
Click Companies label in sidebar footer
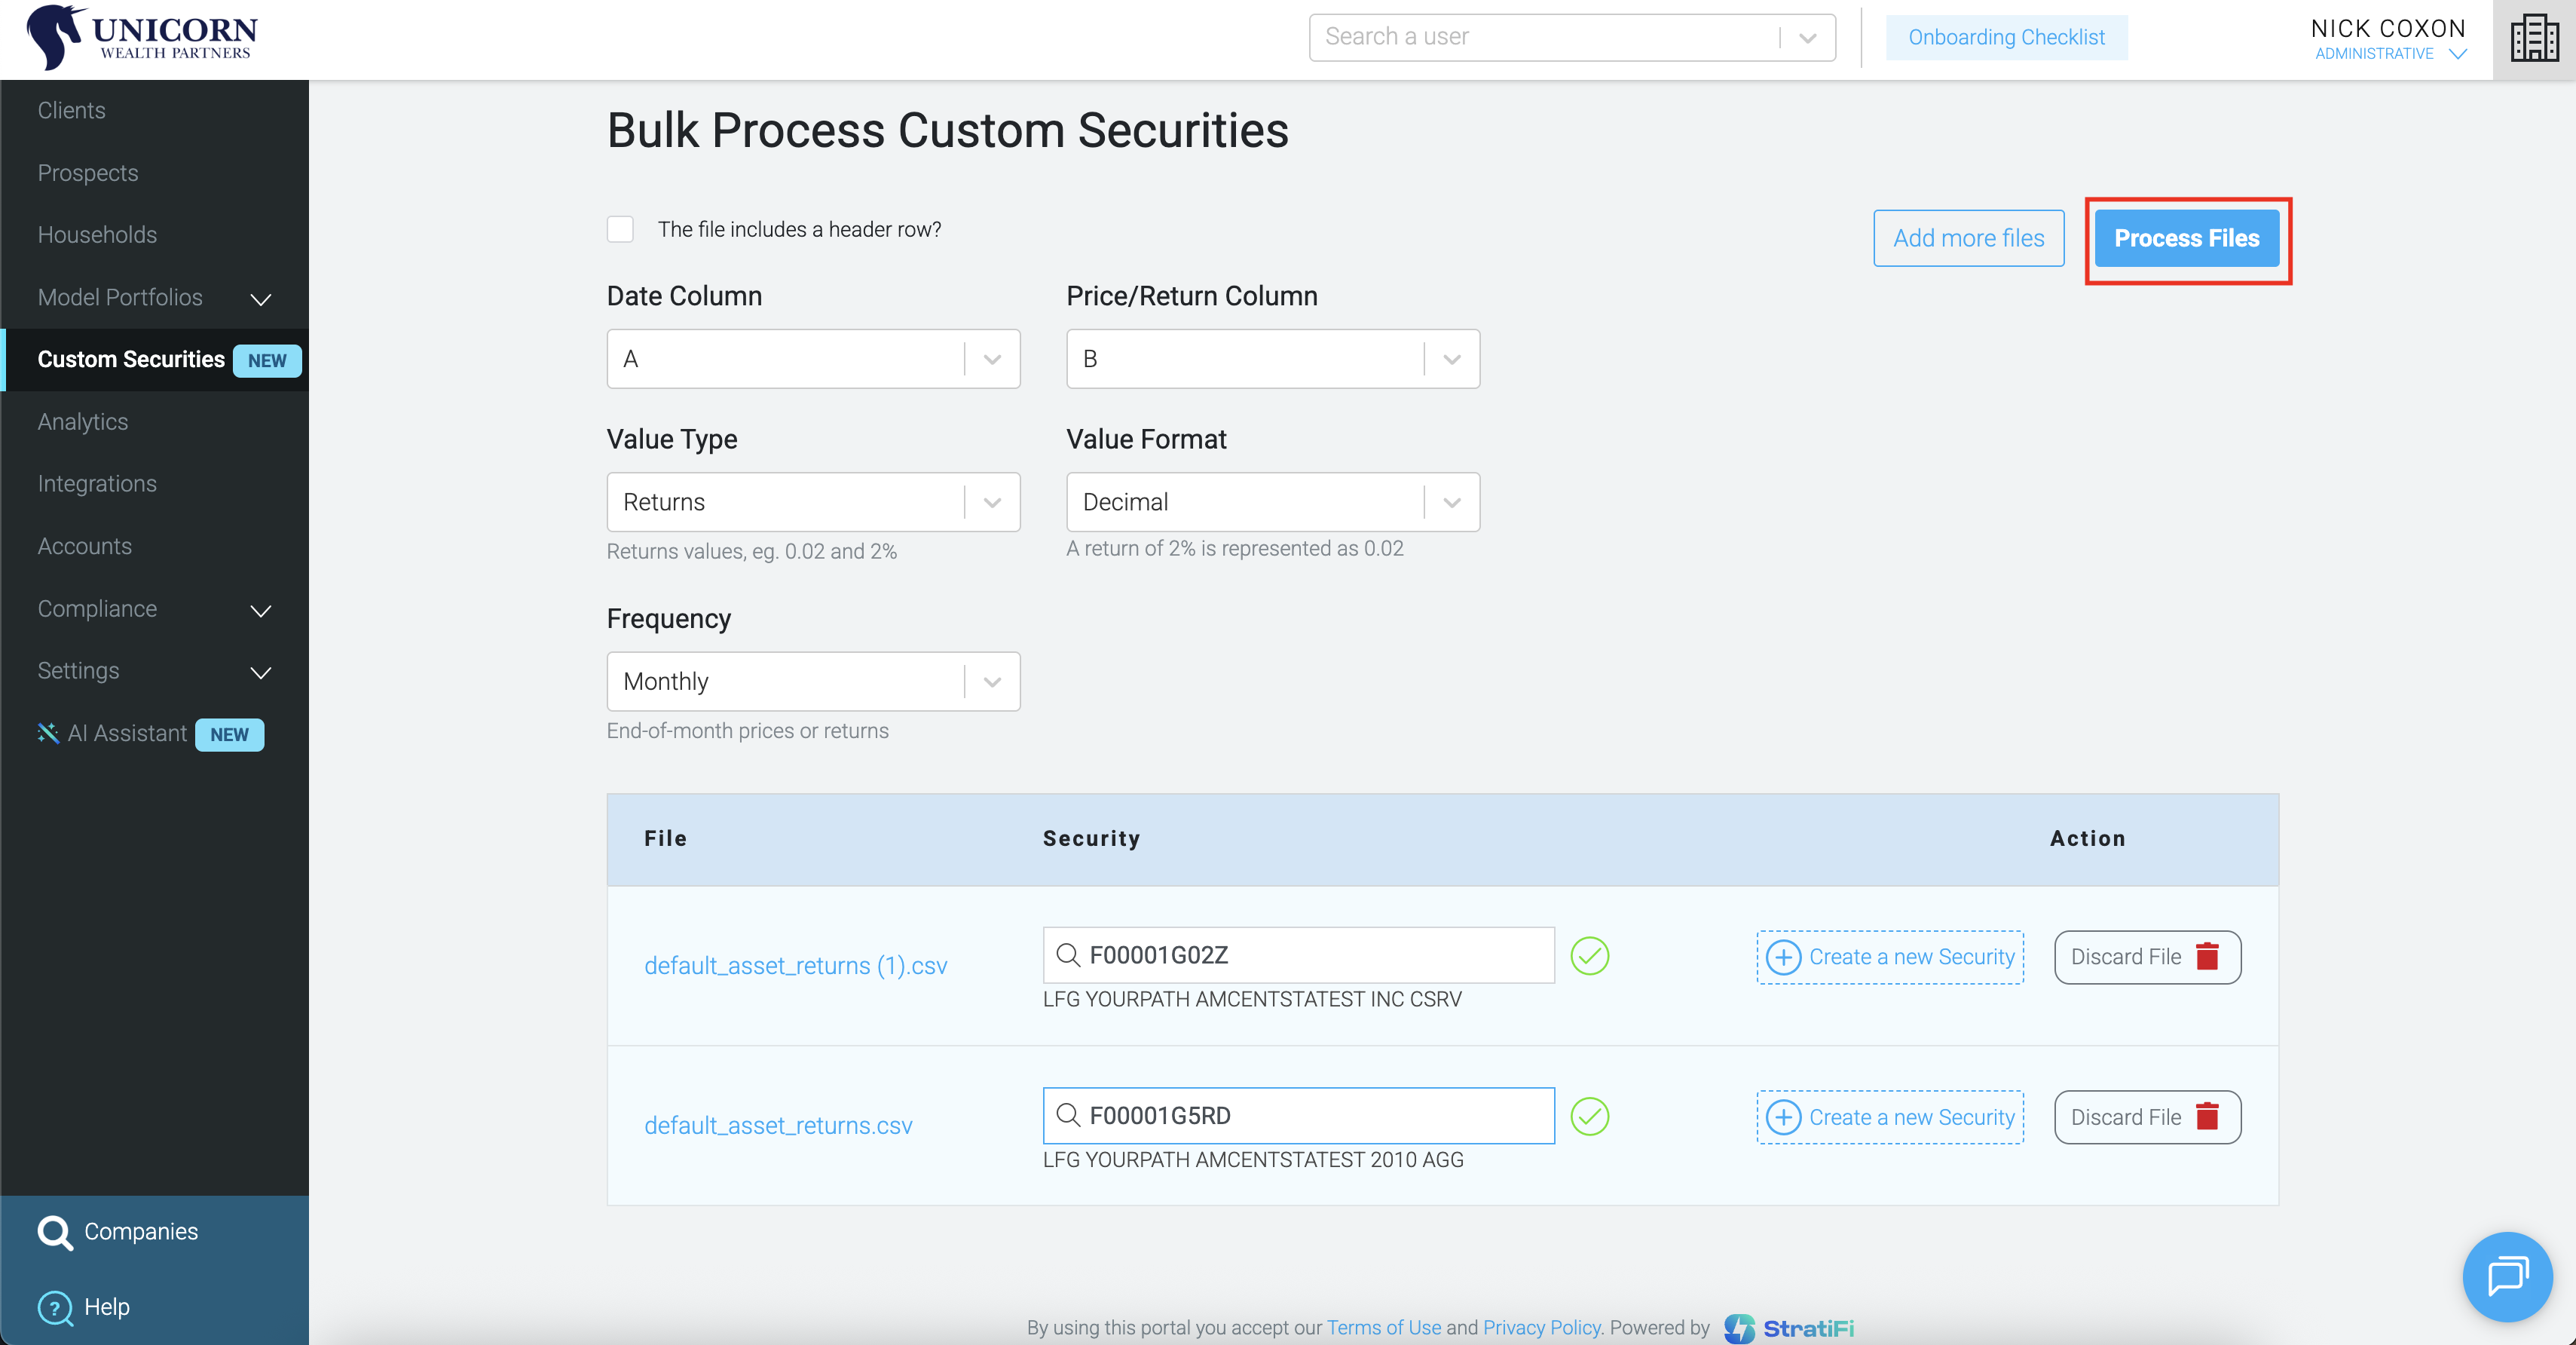pyautogui.click(x=141, y=1232)
